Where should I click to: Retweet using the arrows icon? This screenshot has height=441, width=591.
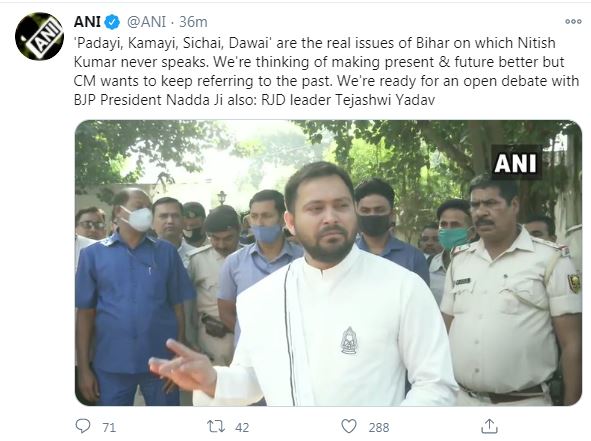(x=216, y=426)
